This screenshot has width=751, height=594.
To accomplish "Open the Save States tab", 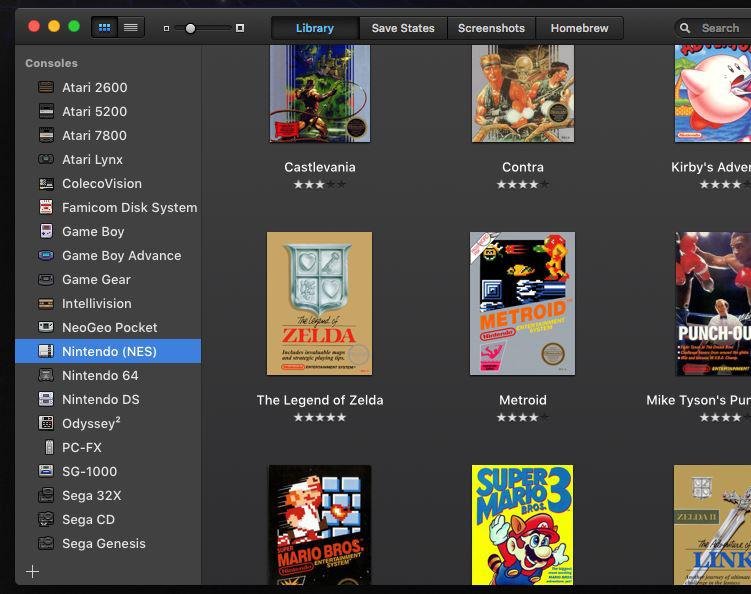I will click(x=402, y=28).
